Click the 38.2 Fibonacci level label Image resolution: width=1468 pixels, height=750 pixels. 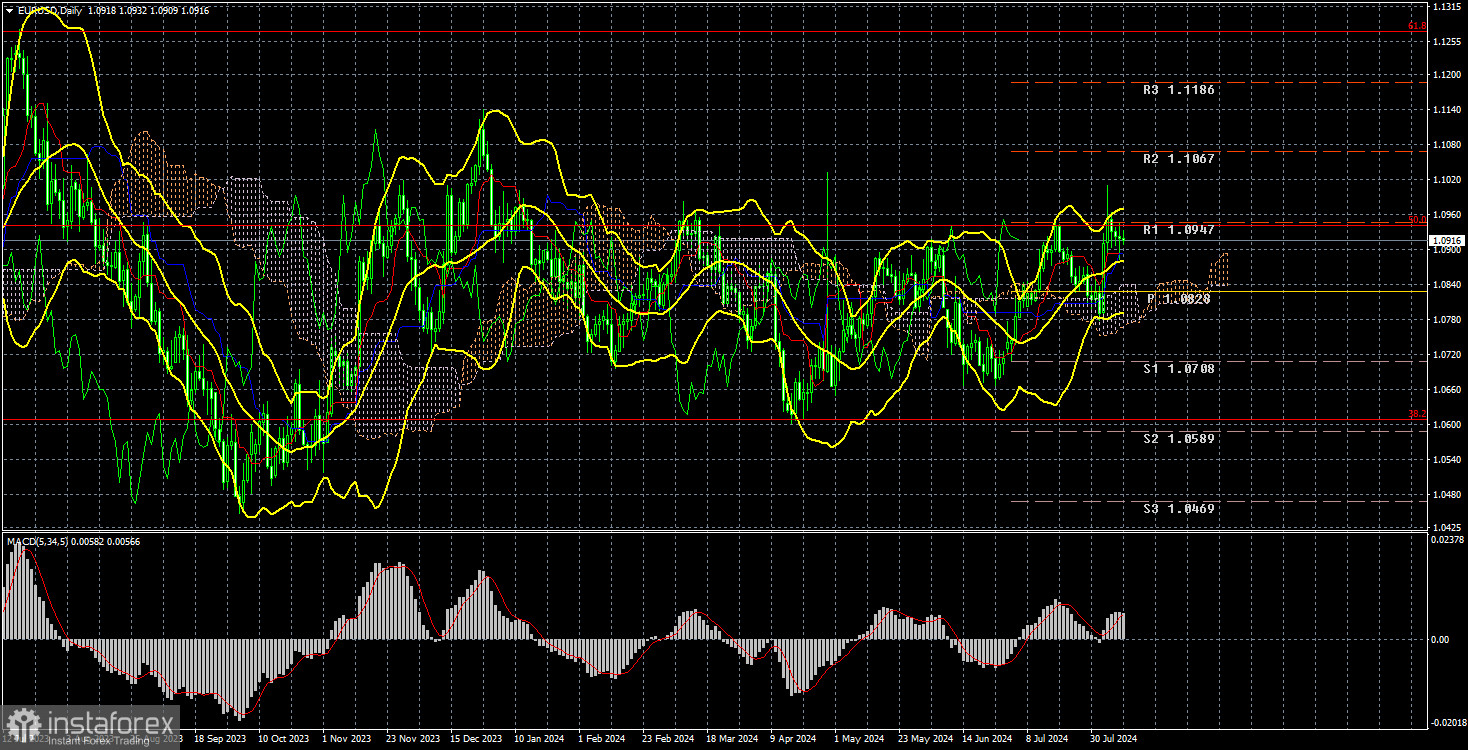click(1417, 413)
